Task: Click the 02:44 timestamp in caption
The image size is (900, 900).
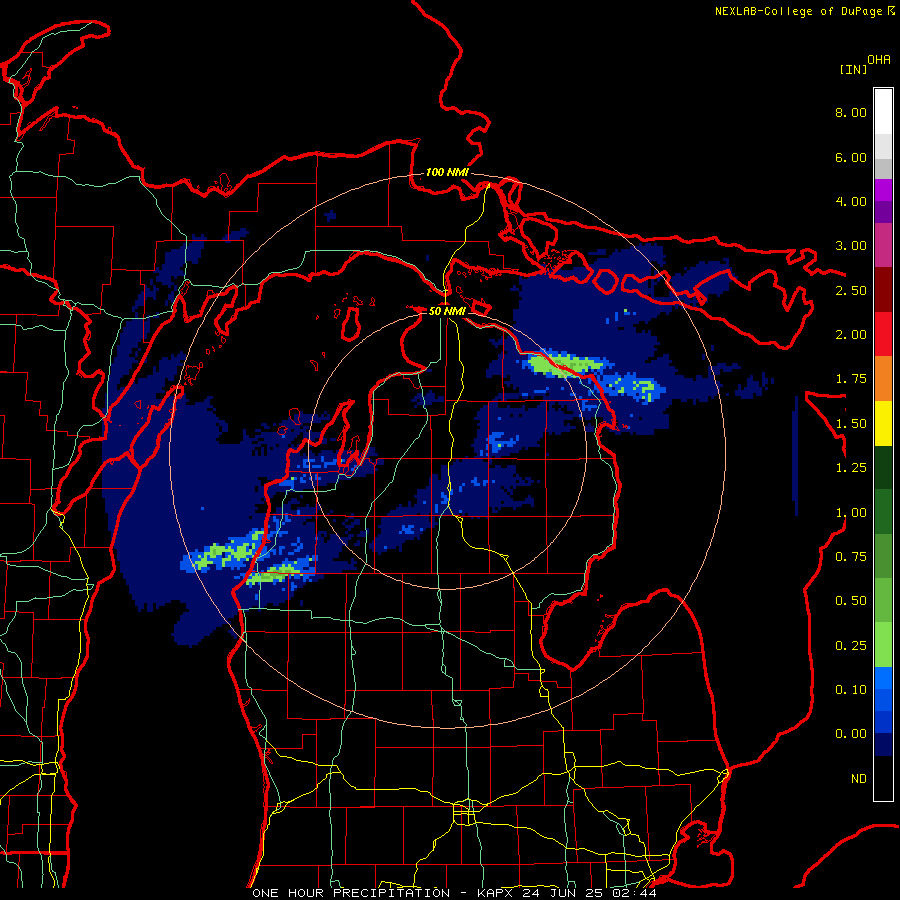Action: tap(634, 893)
